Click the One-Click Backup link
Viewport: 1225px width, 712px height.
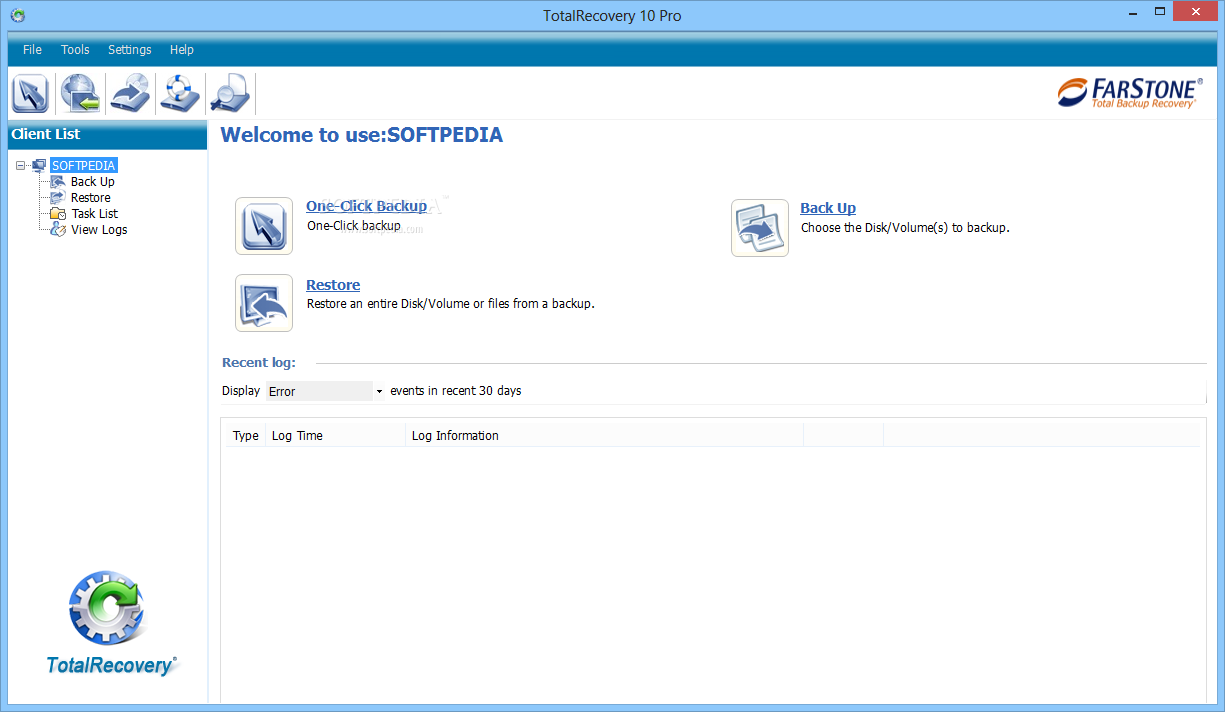coord(366,206)
